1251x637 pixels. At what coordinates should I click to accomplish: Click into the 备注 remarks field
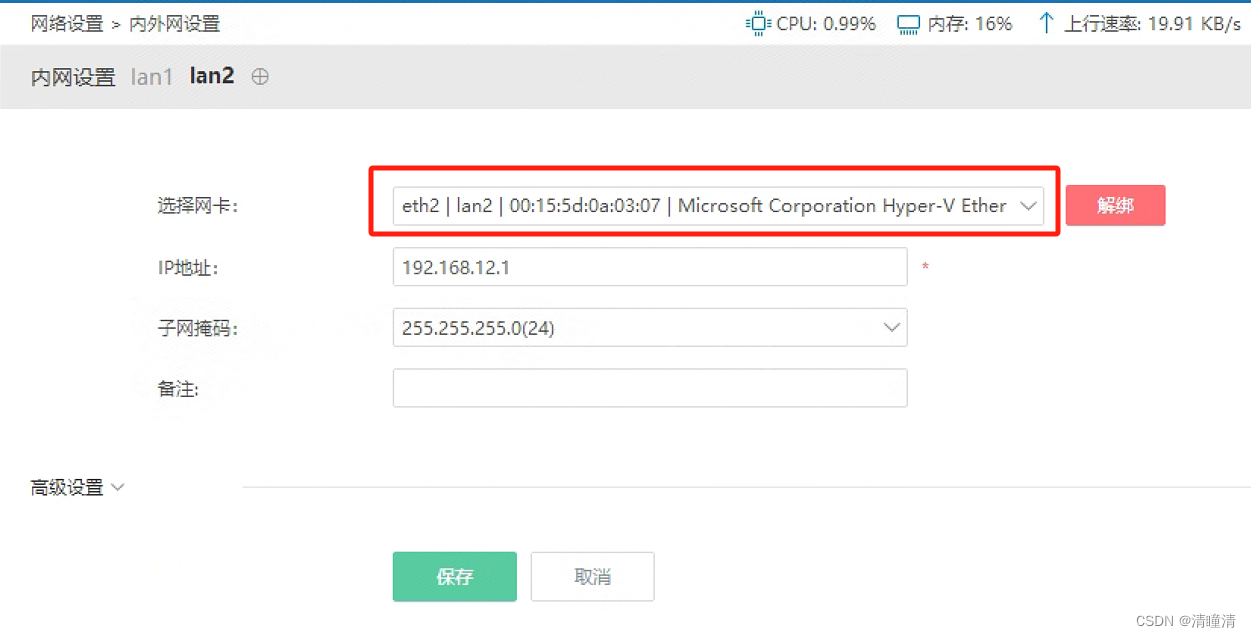(x=650, y=388)
